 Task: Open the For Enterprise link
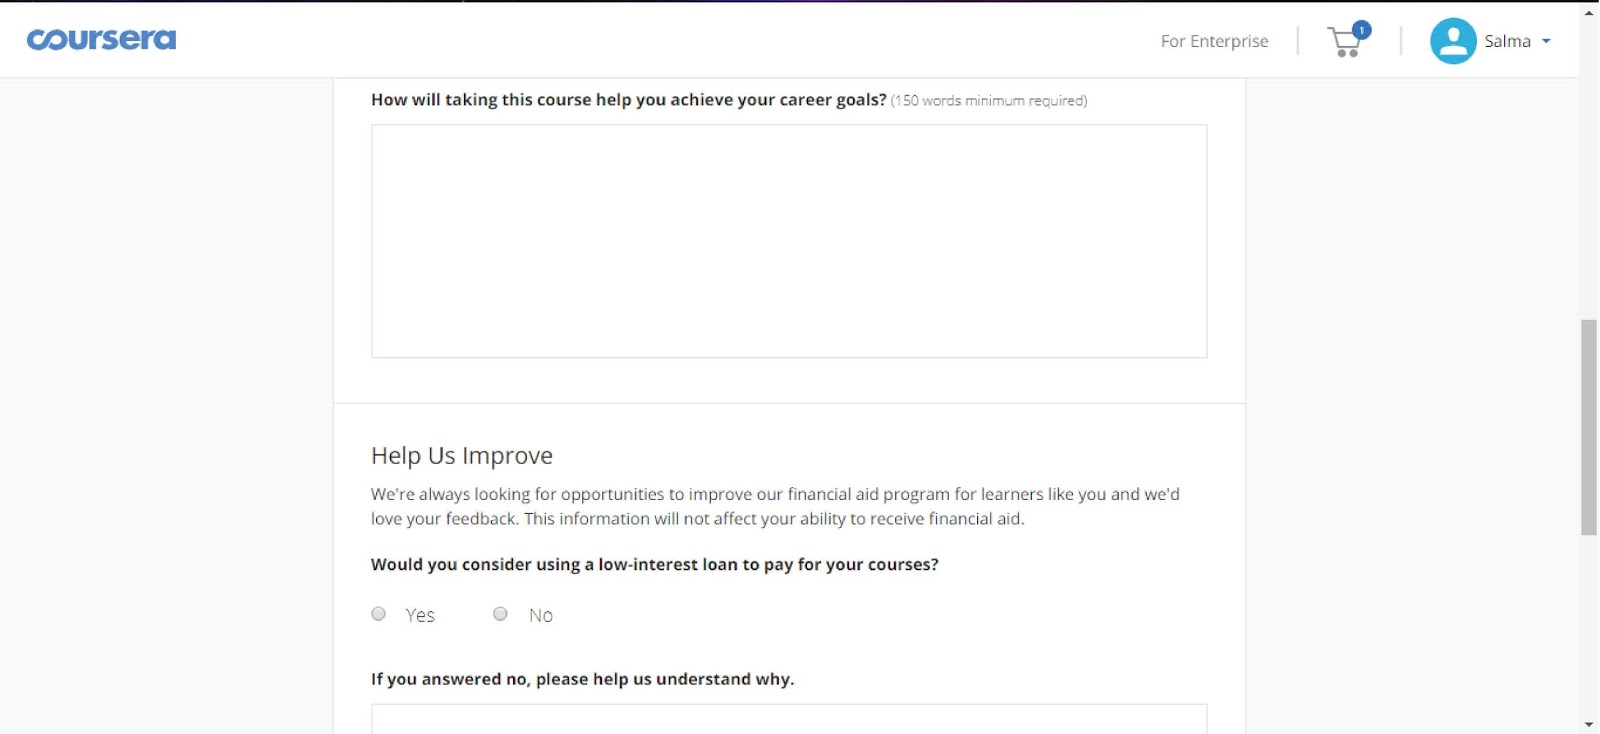point(1214,41)
